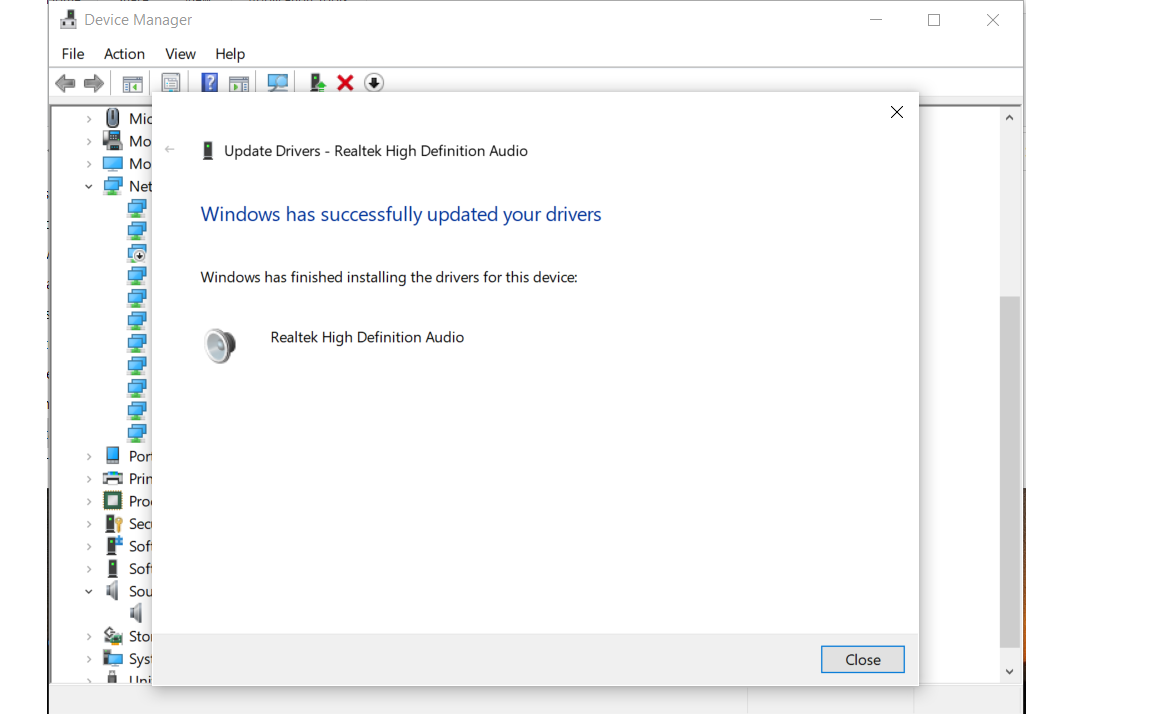
Task: Open Properties from the toolbar sheet icon
Action: coord(170,83)
